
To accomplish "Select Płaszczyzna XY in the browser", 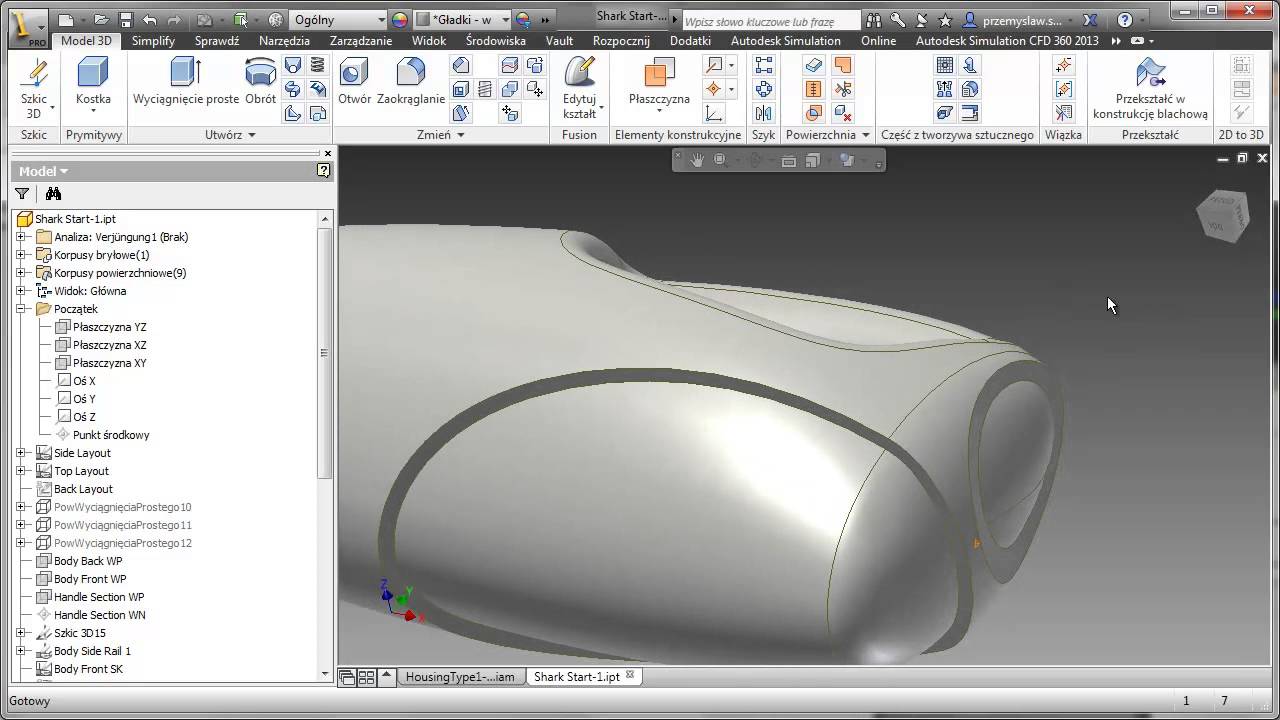I will [109, 363].
